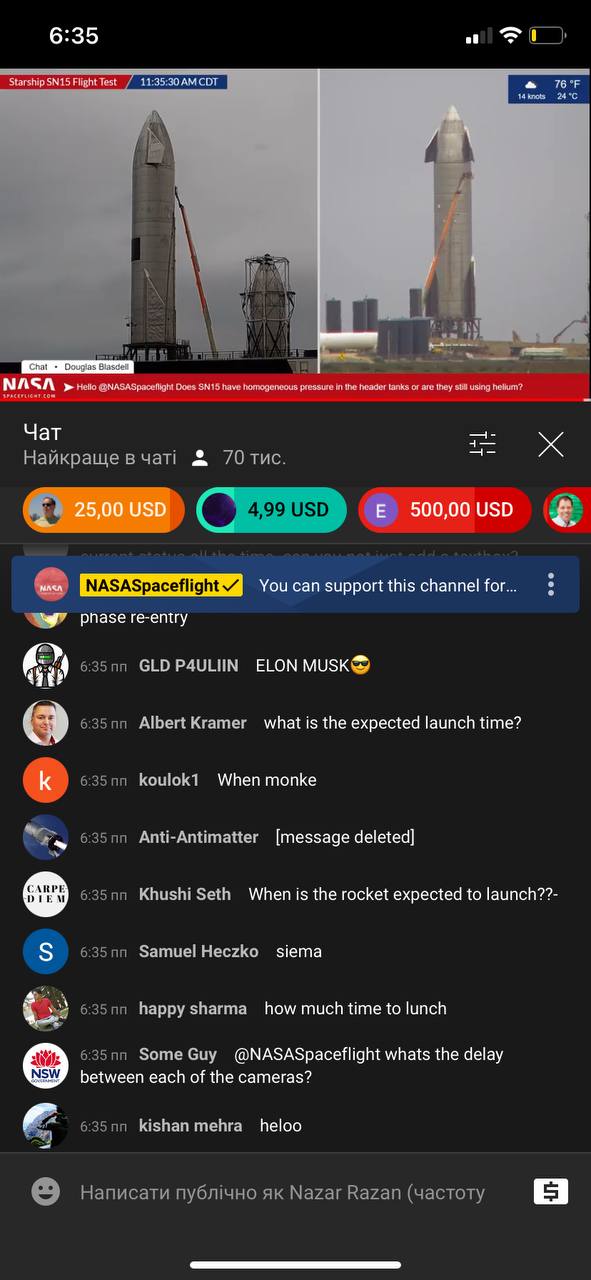Image resolution: width=591 pixels, height=1280 pixels.
Task: Select the 500,00 USD Super Chat chip
Action: [x=444, y=510]
